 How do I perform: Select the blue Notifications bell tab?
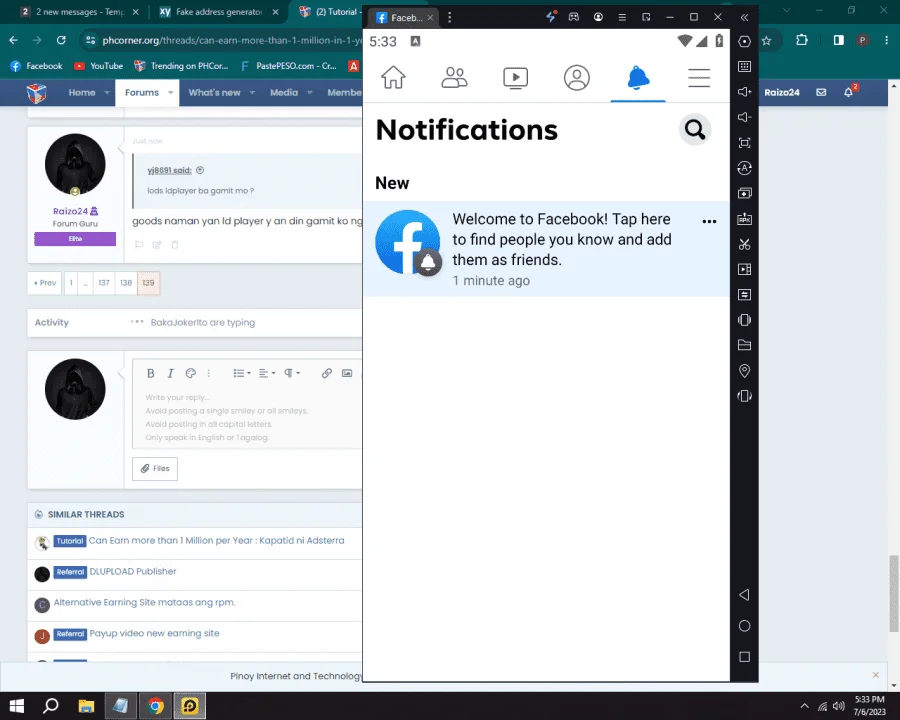point(638,78)
